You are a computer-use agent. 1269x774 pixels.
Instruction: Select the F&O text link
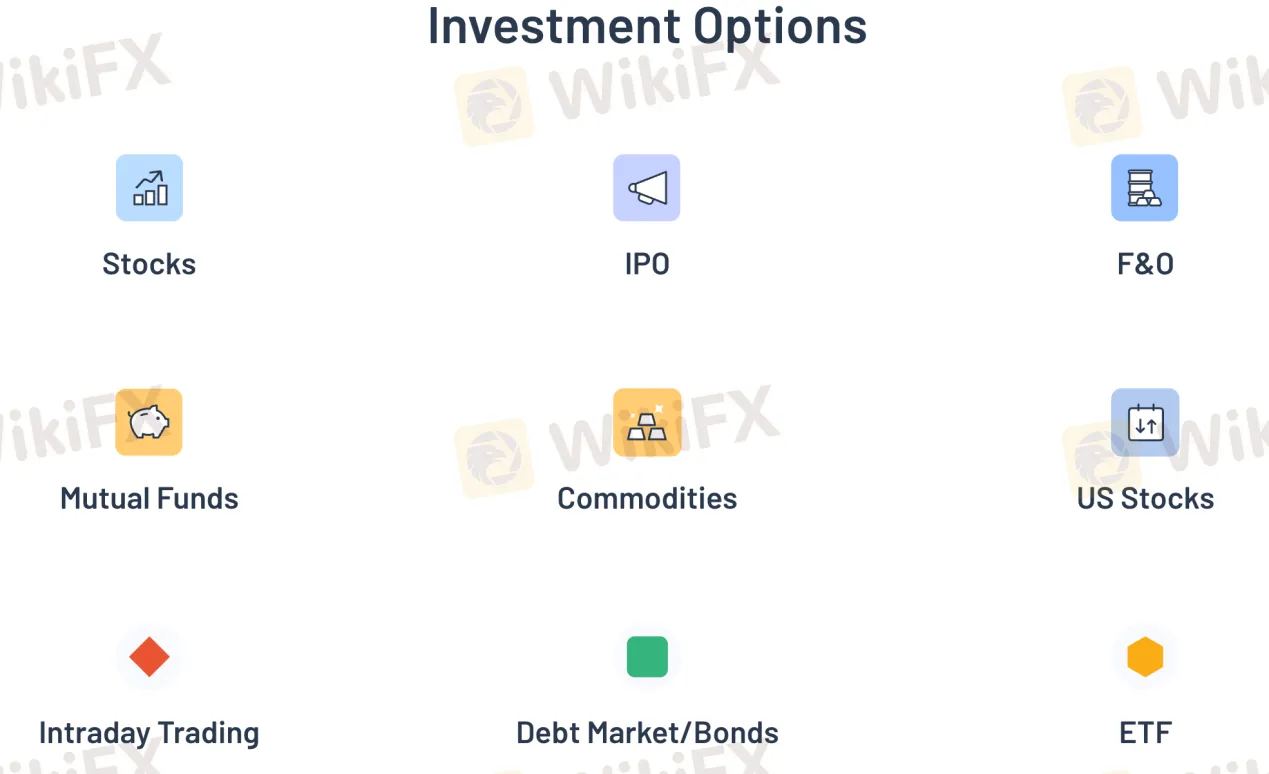click(1144, 264)
